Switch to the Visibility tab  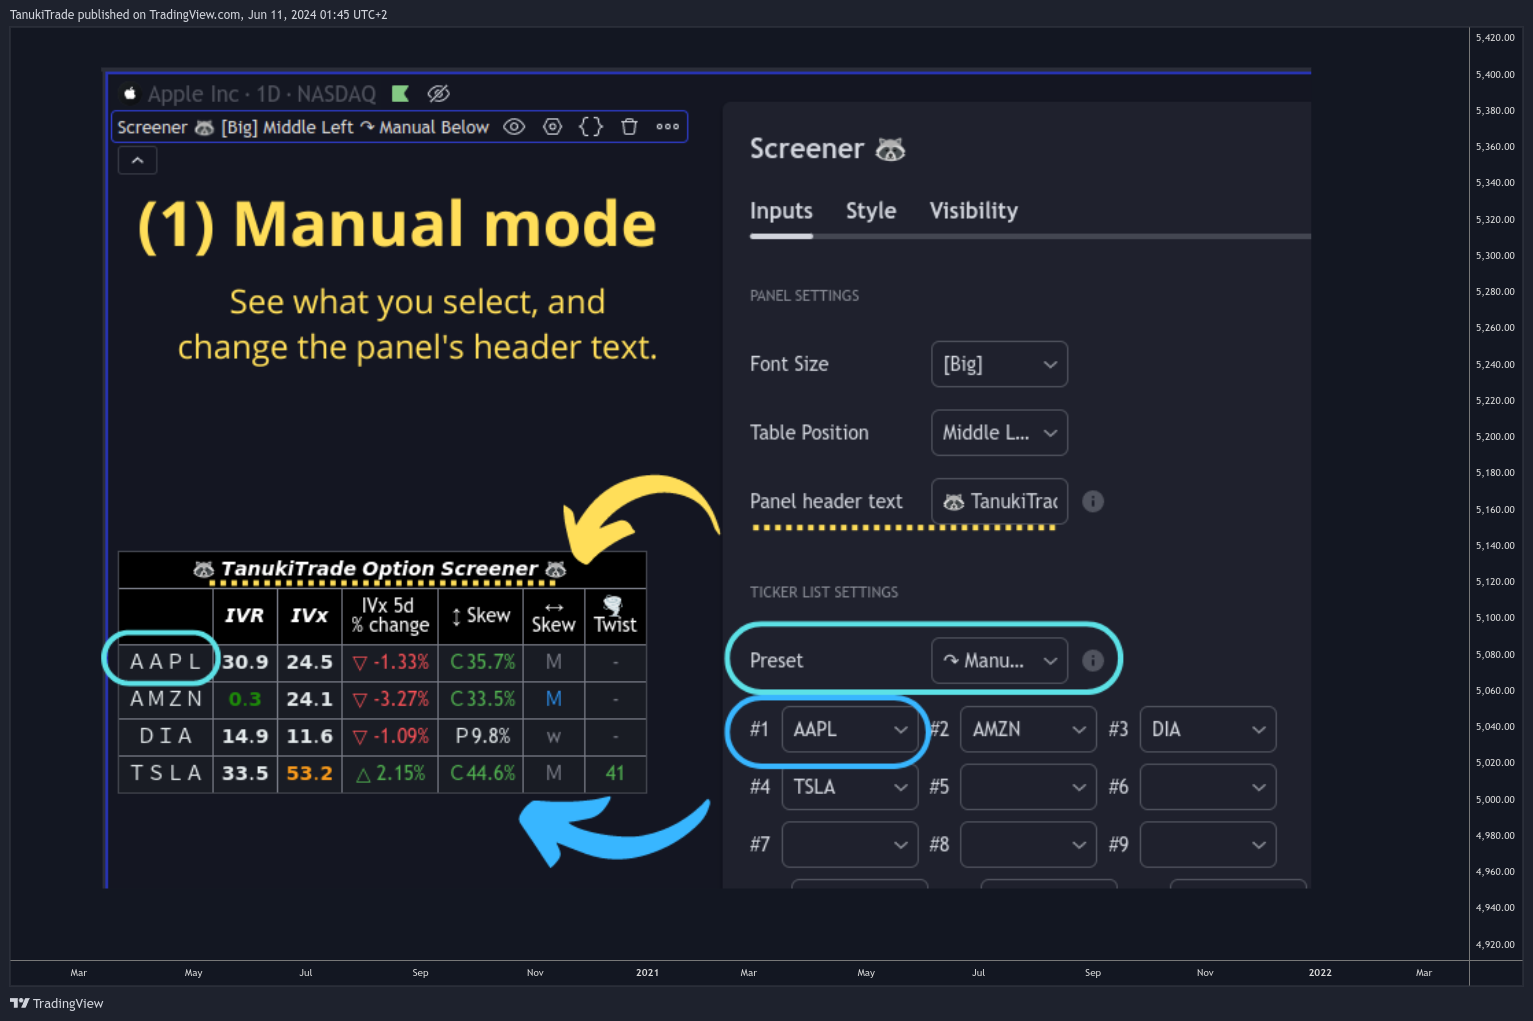click(x=973, y=211)
